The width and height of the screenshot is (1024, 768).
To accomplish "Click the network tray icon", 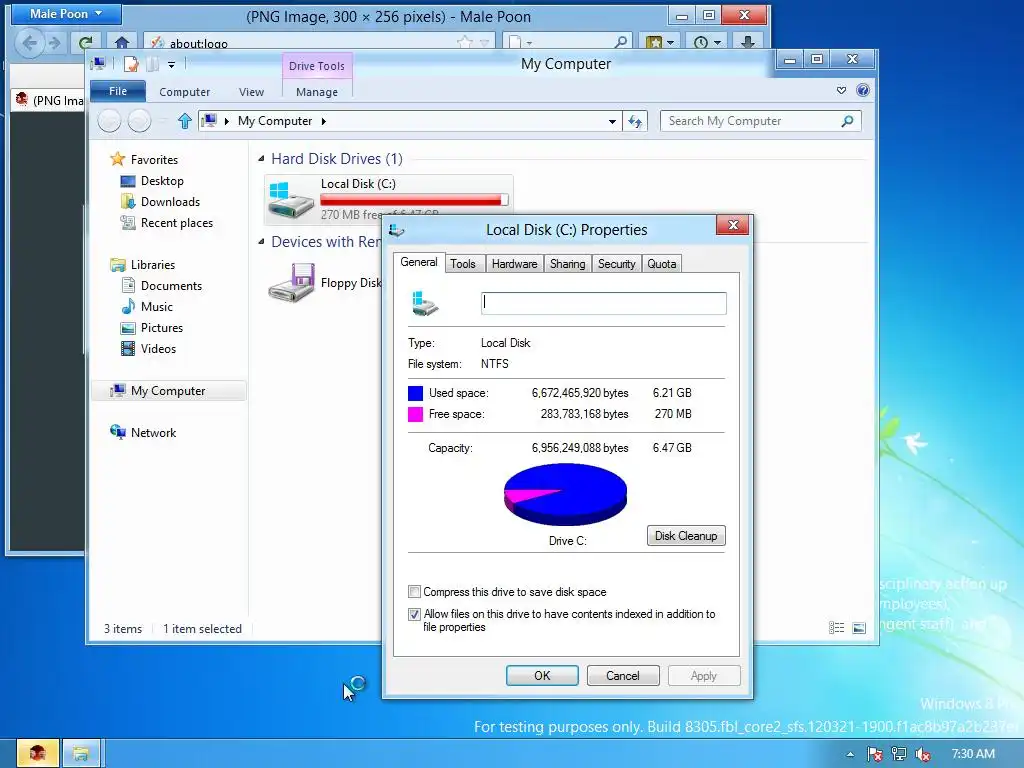I will click(x=899, y=754).
